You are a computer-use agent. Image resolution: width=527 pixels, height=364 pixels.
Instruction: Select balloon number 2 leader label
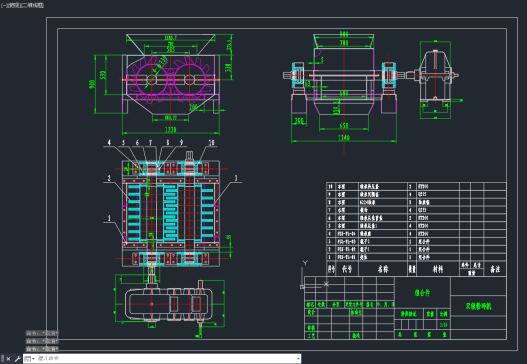point(109,178)
